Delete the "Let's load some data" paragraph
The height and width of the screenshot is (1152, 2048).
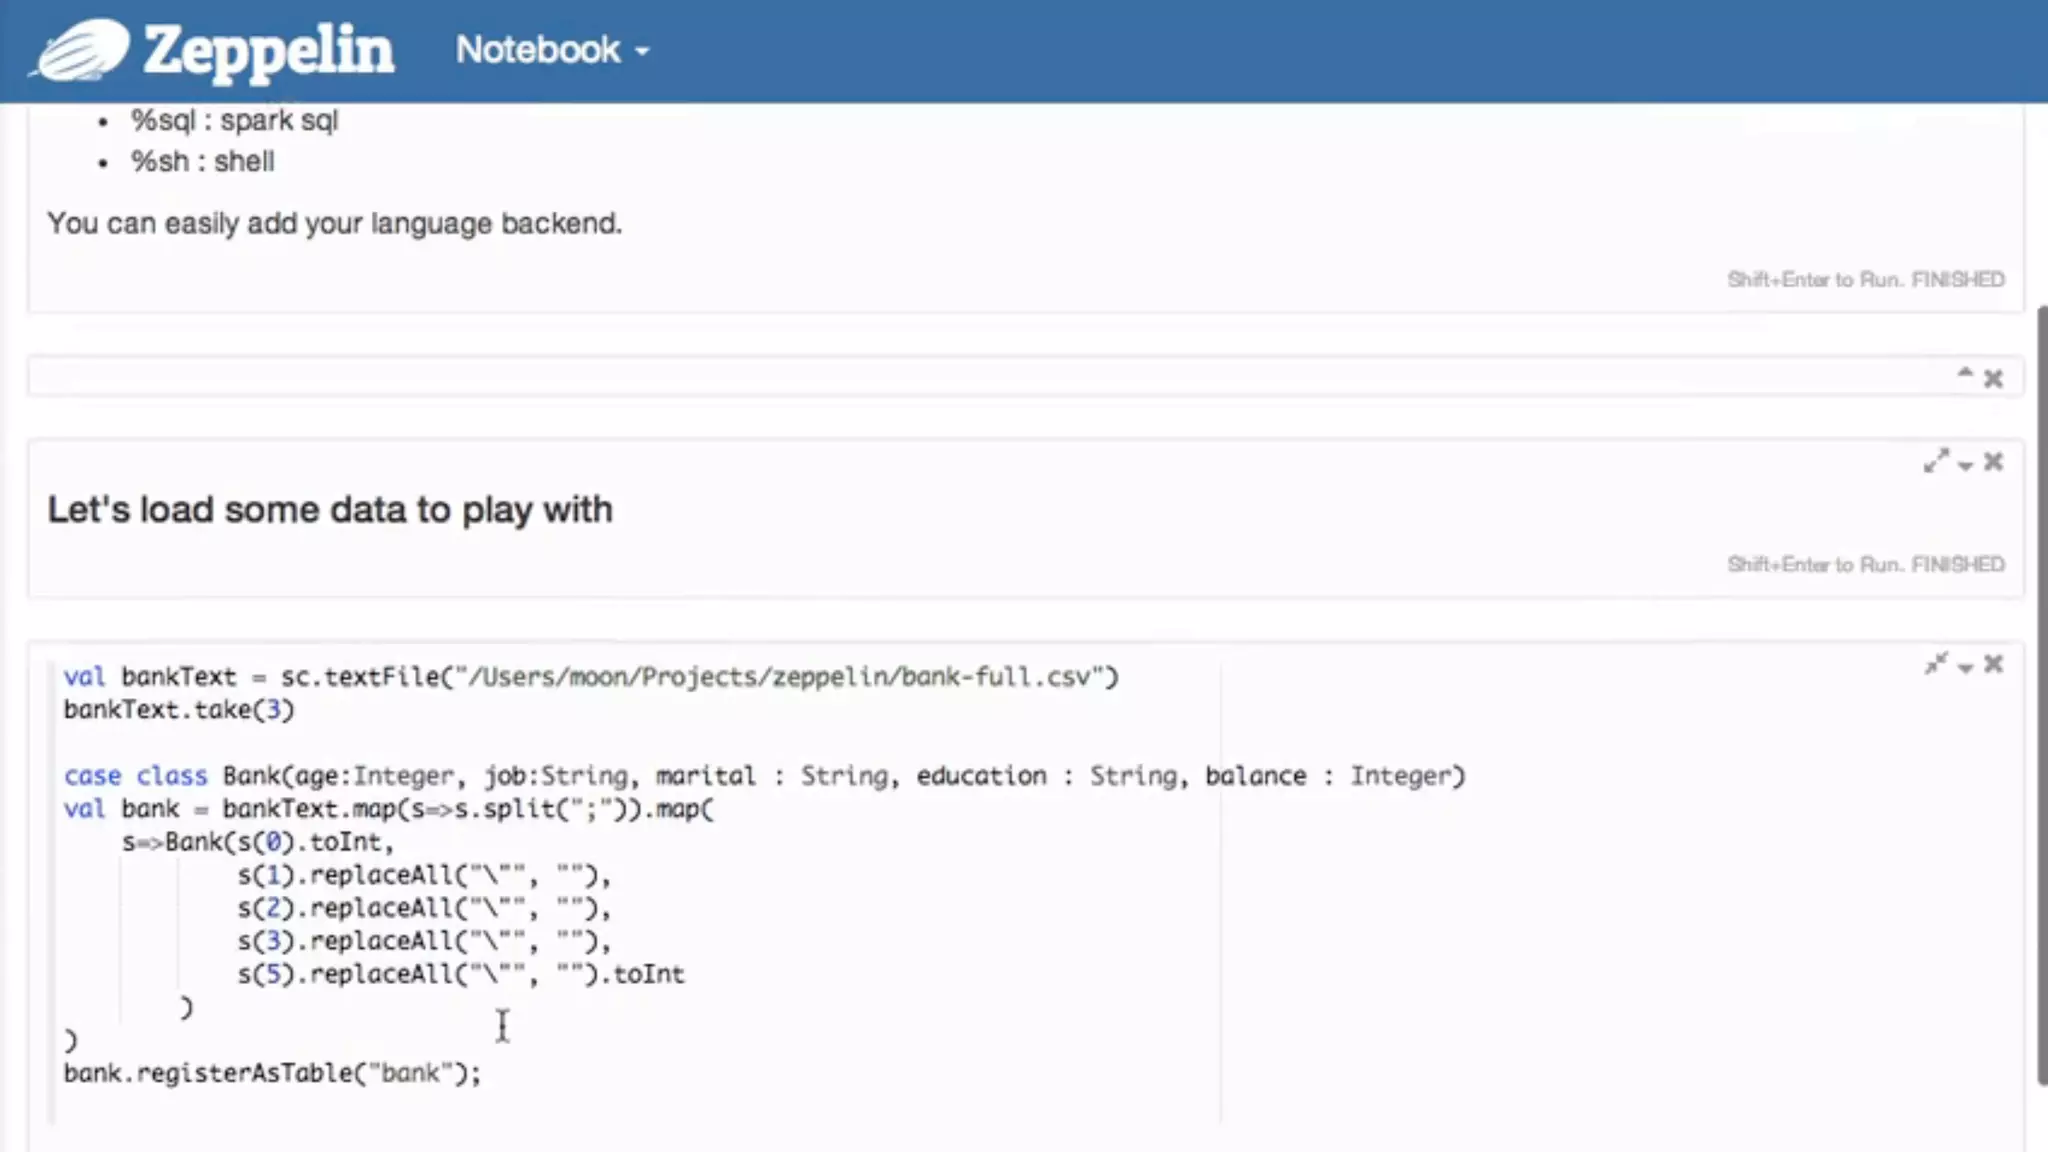[x=1993, y=462]
